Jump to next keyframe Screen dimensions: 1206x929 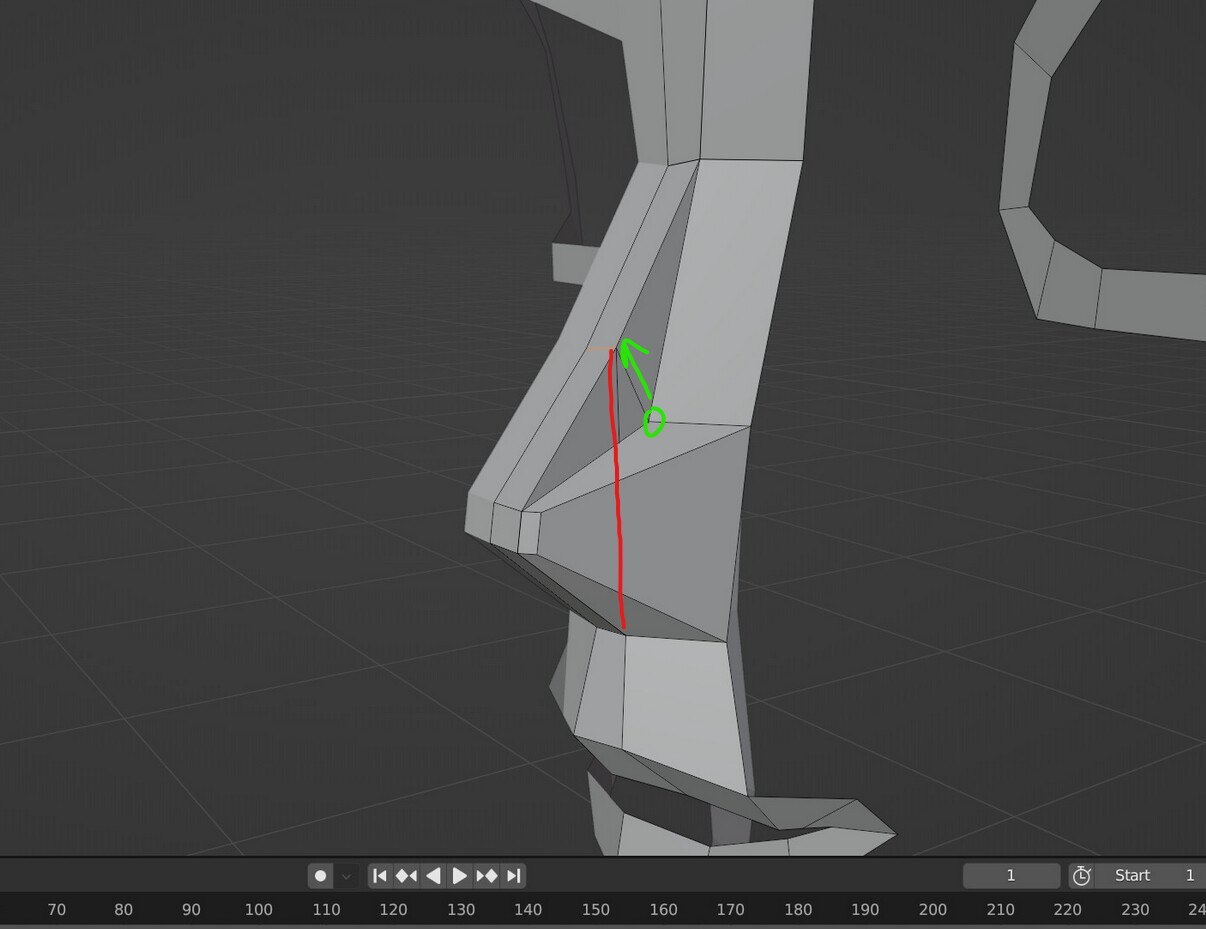486,875
